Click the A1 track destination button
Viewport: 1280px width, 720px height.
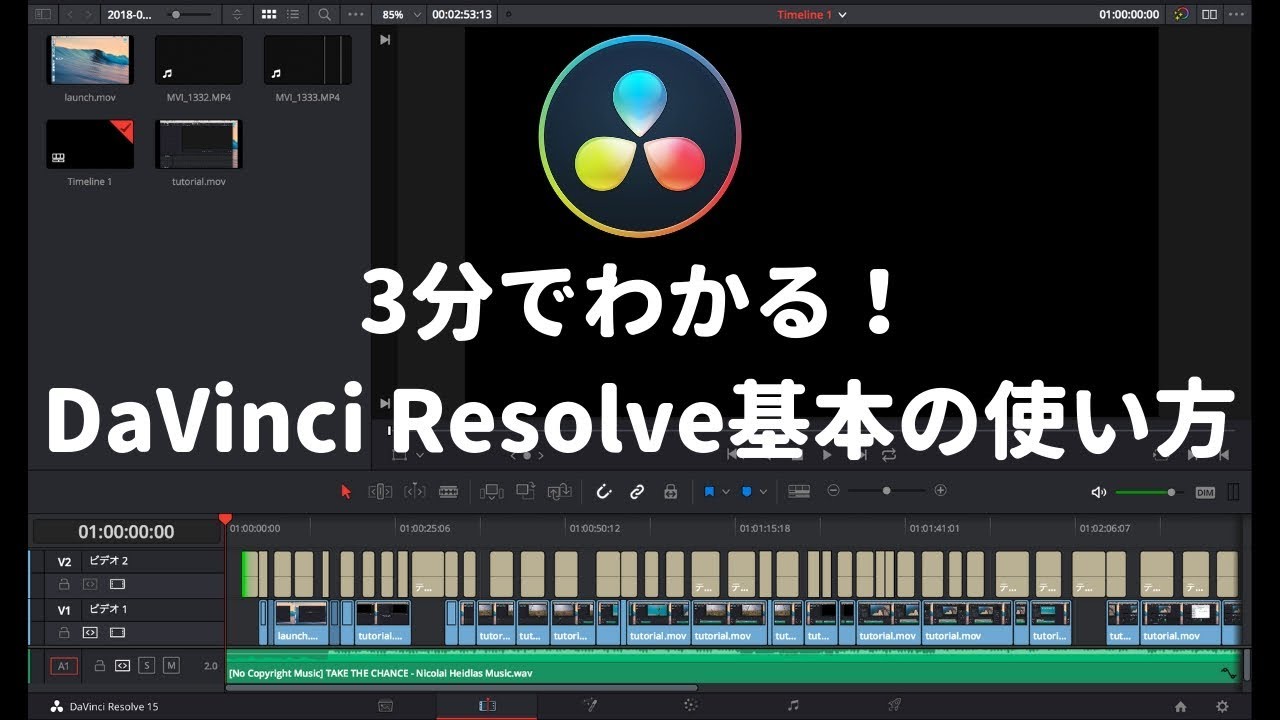point(64,665)
